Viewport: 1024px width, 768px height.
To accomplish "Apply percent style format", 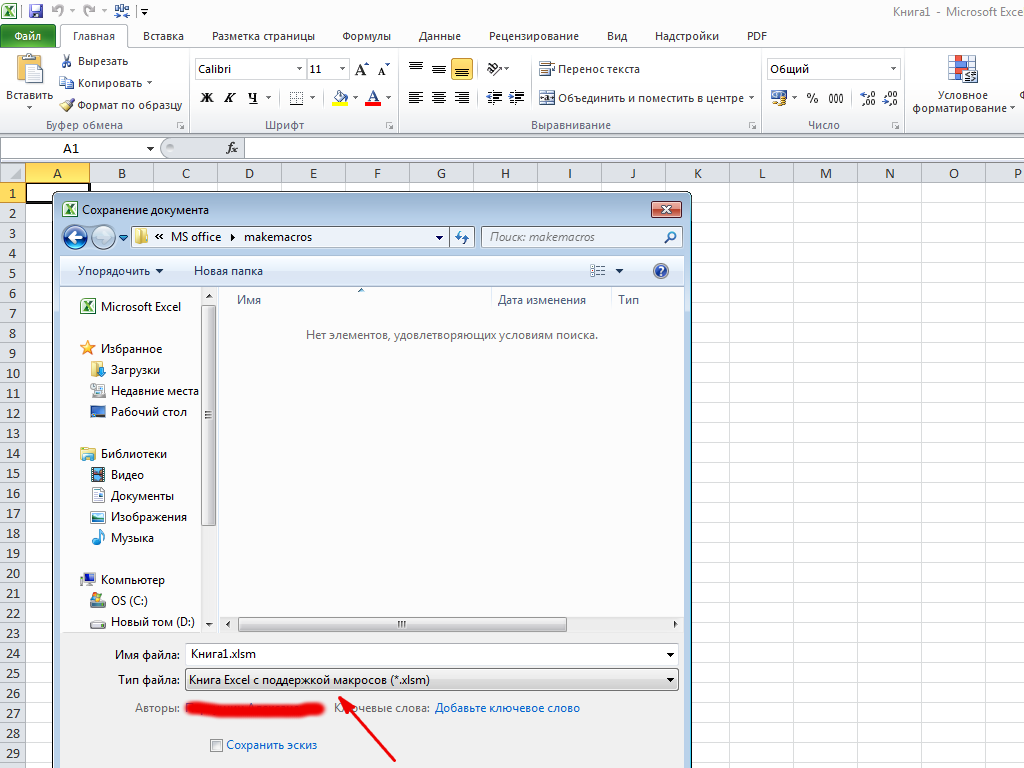I will tap(812, 98).
